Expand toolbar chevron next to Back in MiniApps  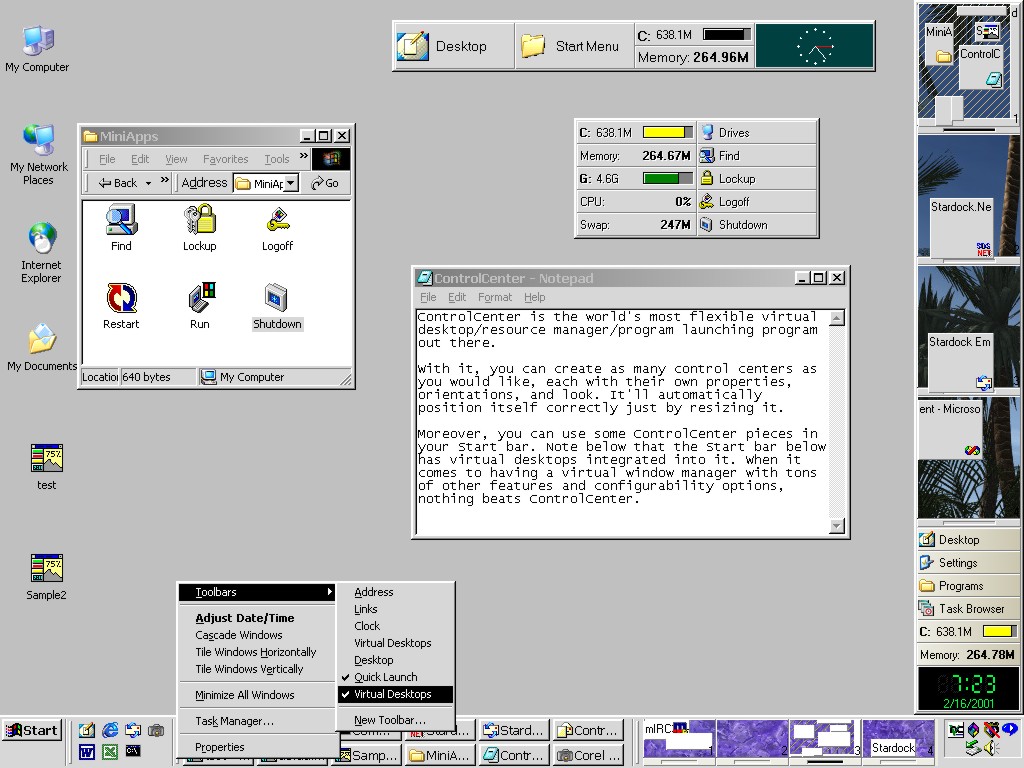(165, 180)
